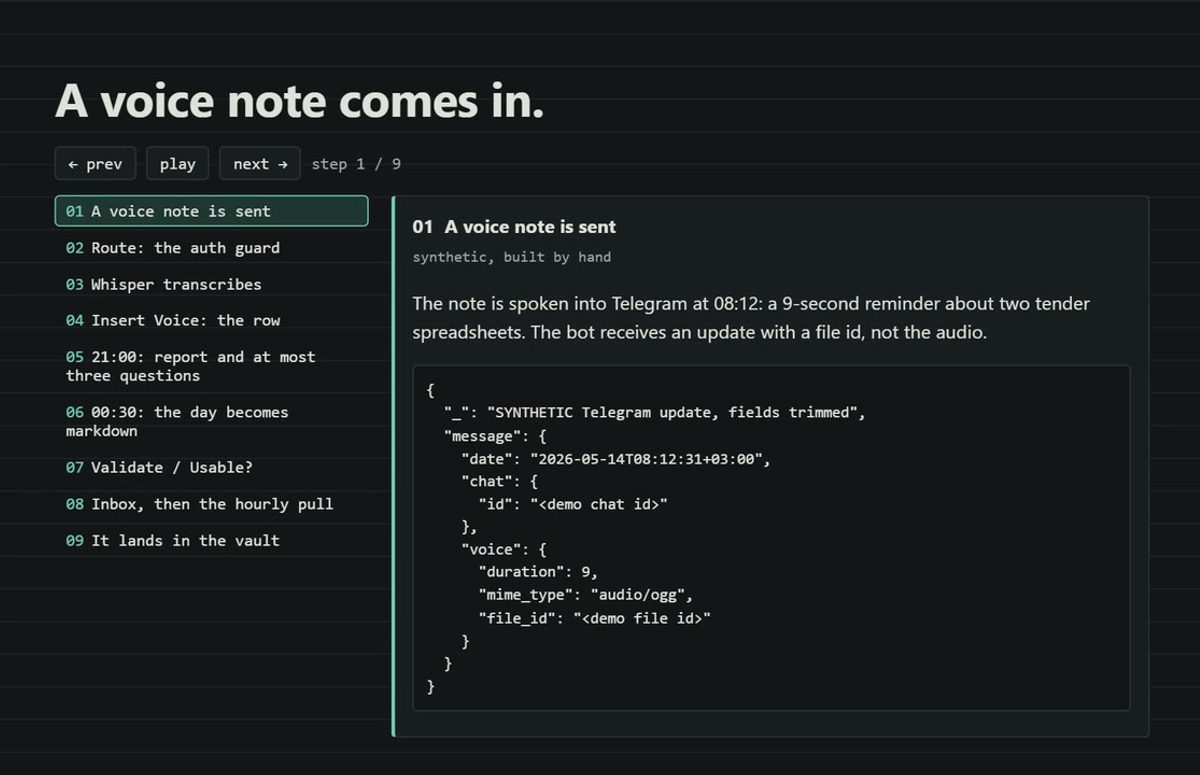Click the '<demo file id>' value

click(x=641, y=618)
